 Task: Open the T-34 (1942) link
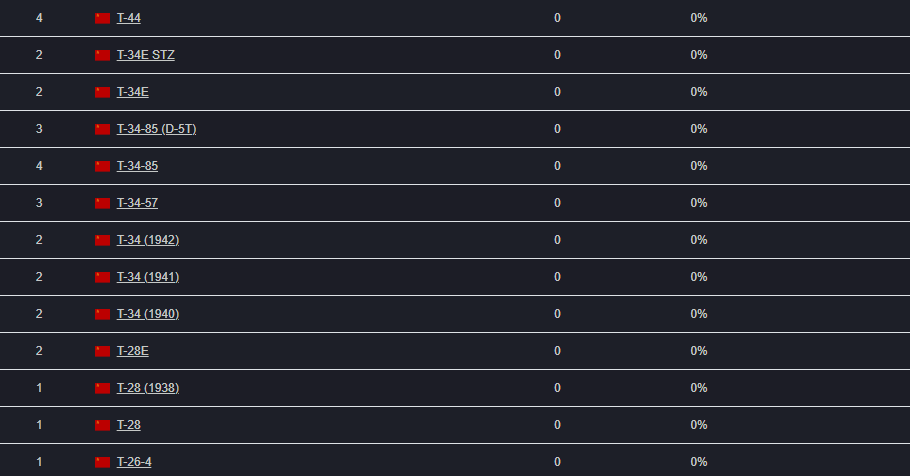pos(147,240)
